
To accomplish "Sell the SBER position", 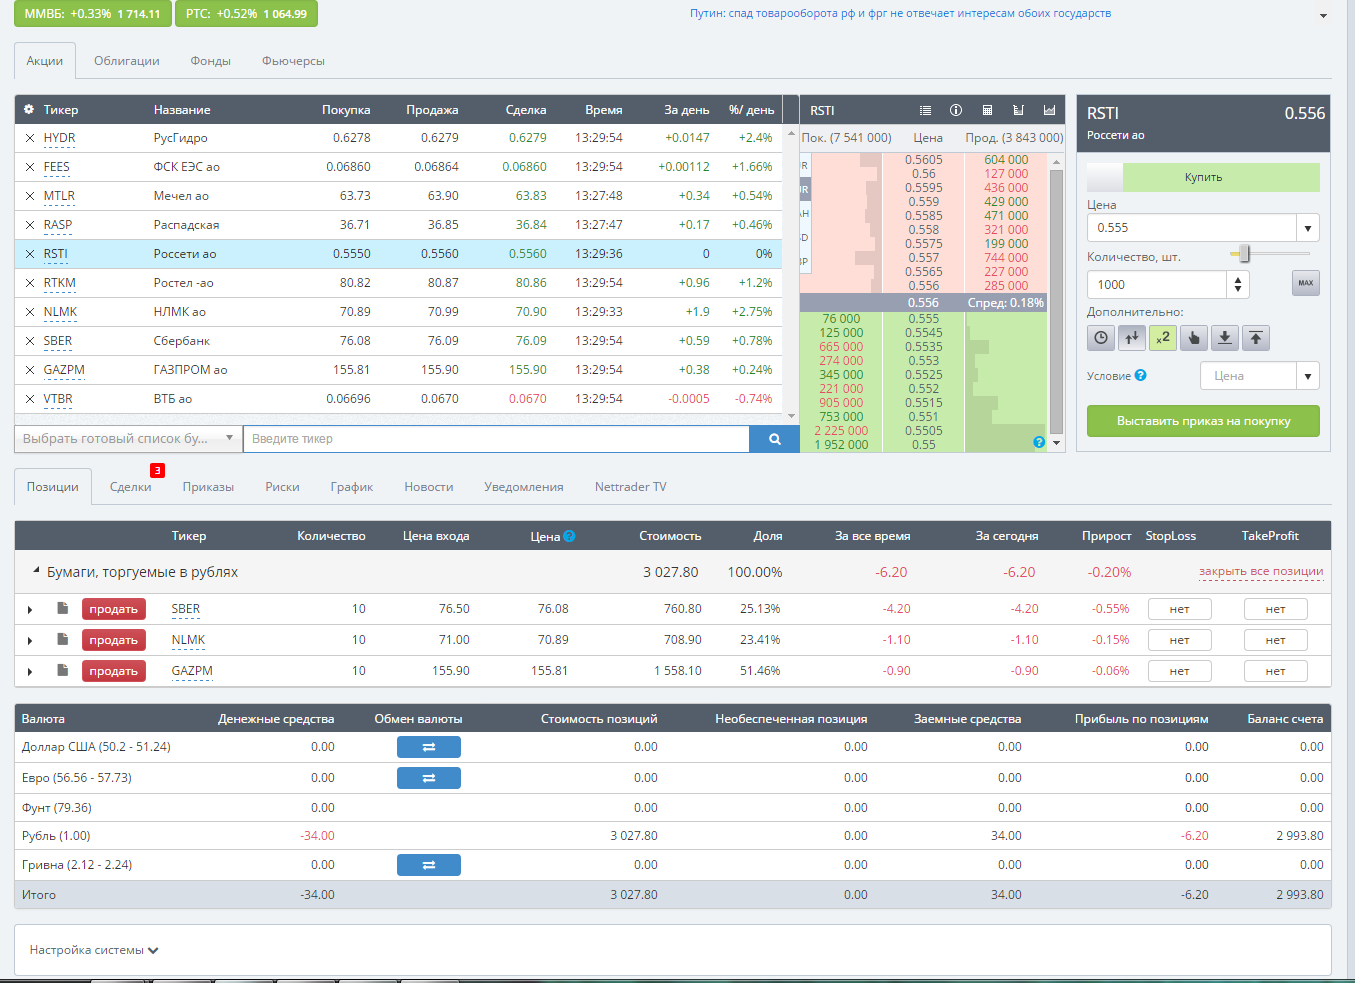I will [114, 609].
